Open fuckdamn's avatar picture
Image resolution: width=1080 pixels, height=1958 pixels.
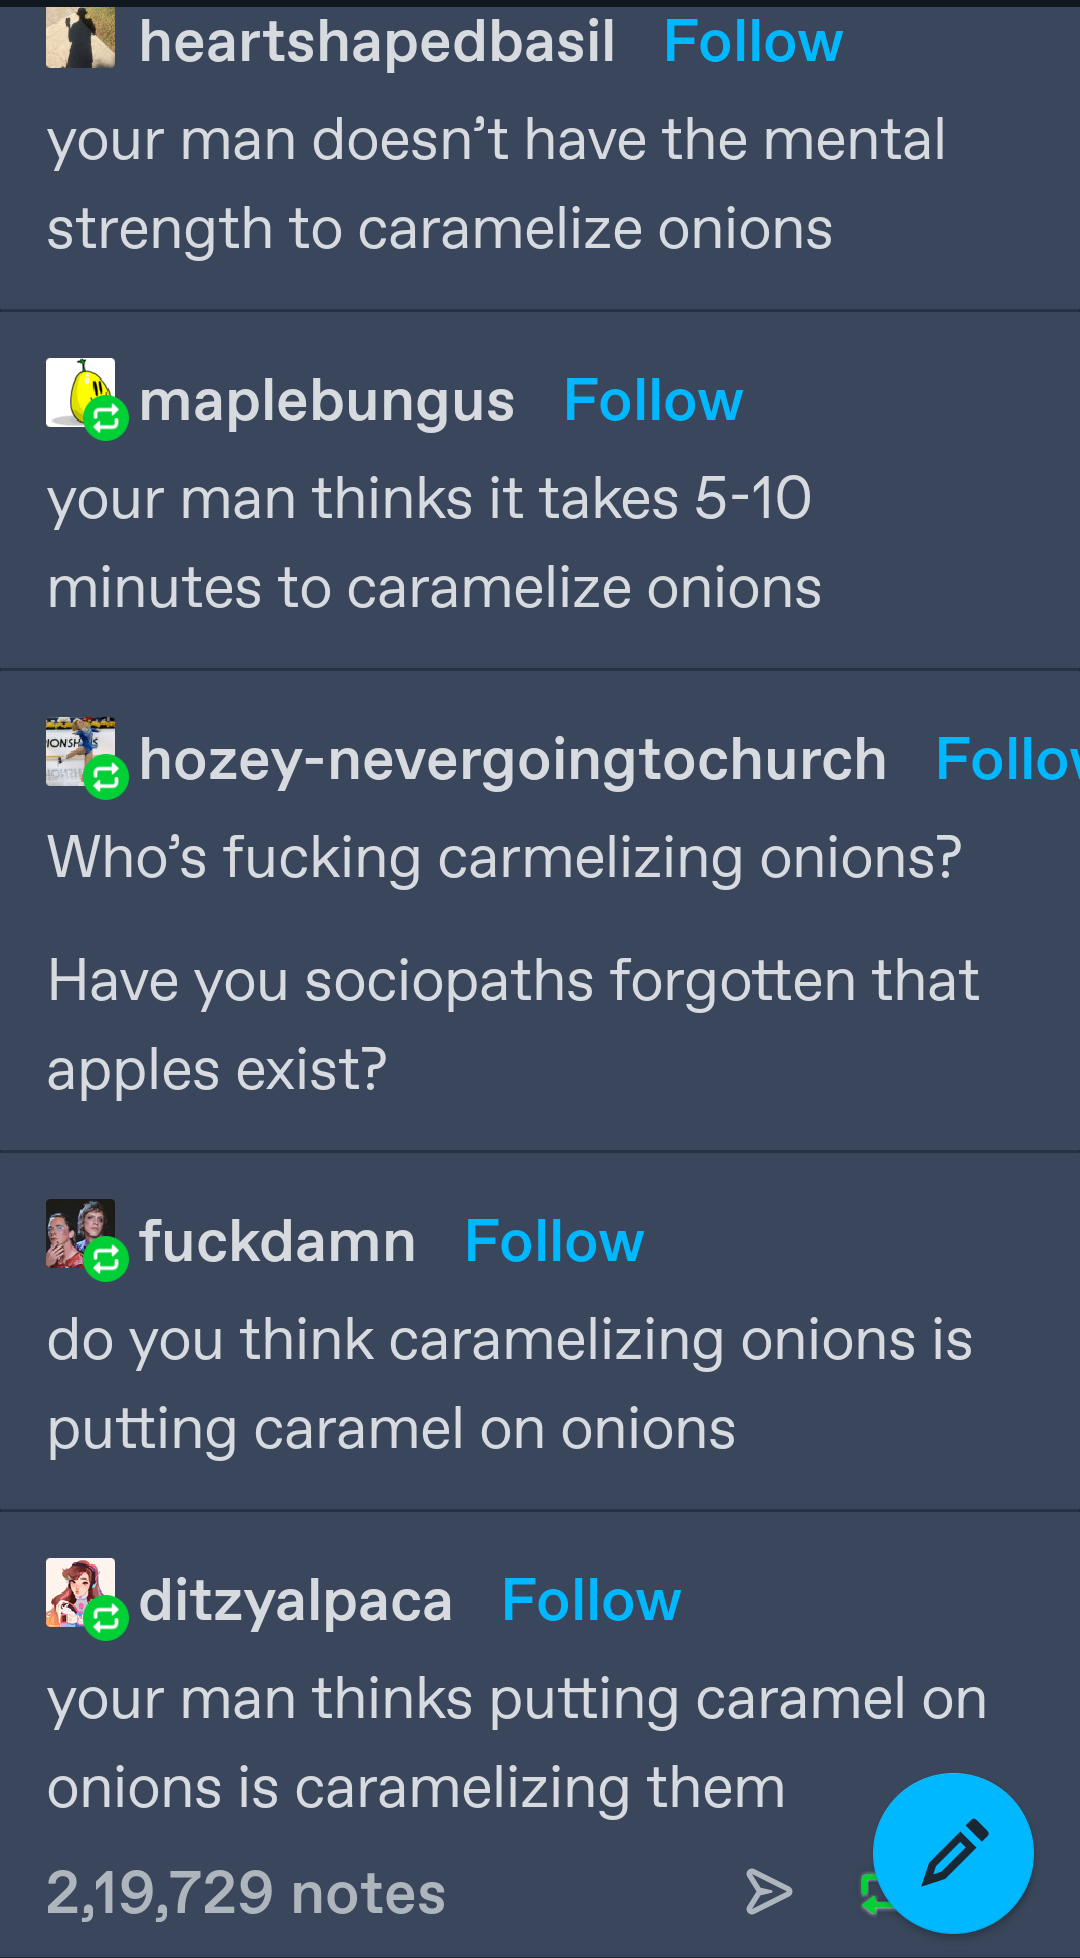pos(80,1234)
